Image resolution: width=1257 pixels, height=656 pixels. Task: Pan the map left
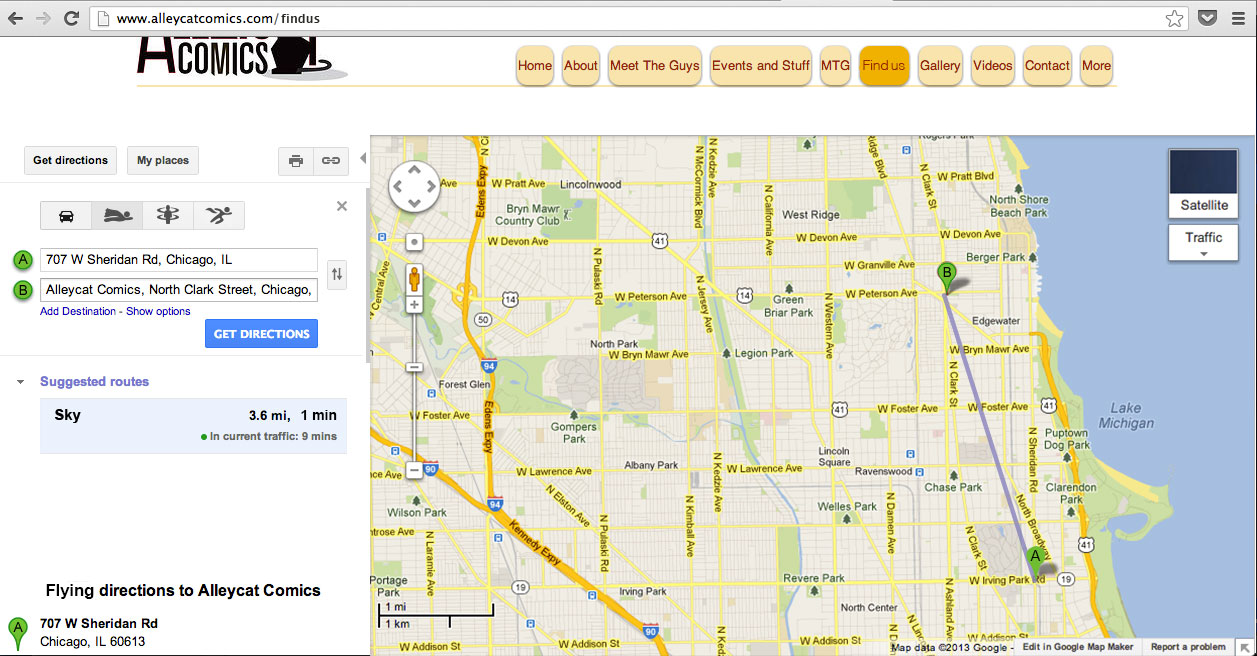(397, 186)
